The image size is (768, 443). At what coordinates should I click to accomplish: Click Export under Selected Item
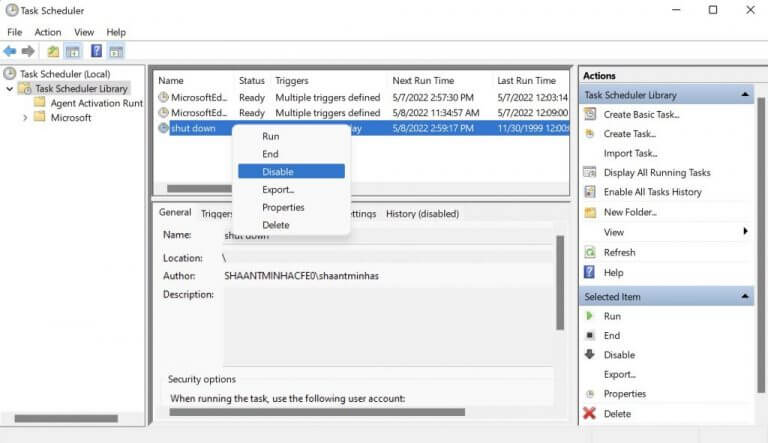click(x=620, y=374)
